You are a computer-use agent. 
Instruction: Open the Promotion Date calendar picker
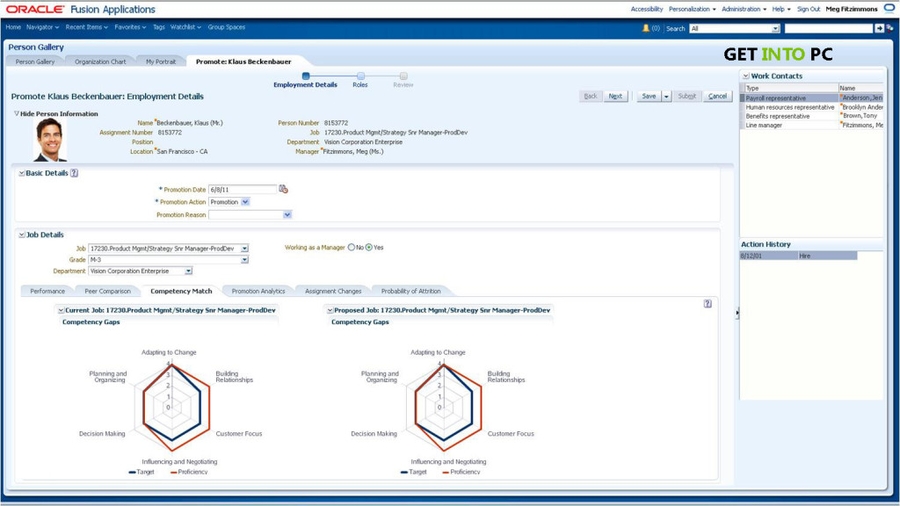[x=283, y=189]
